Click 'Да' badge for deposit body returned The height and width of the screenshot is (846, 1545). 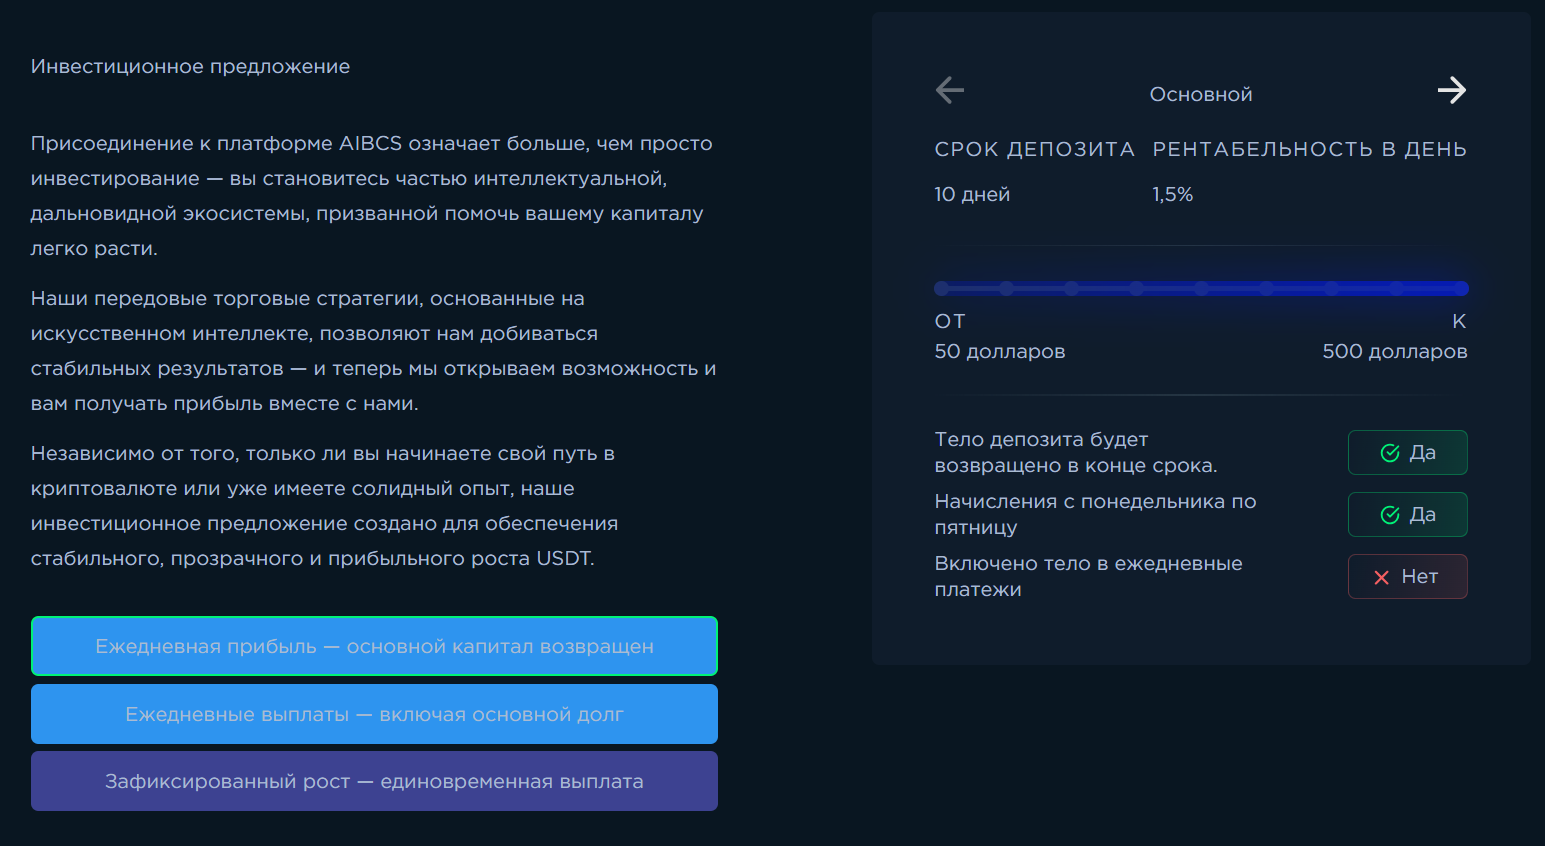click(x=1407, y=452)
